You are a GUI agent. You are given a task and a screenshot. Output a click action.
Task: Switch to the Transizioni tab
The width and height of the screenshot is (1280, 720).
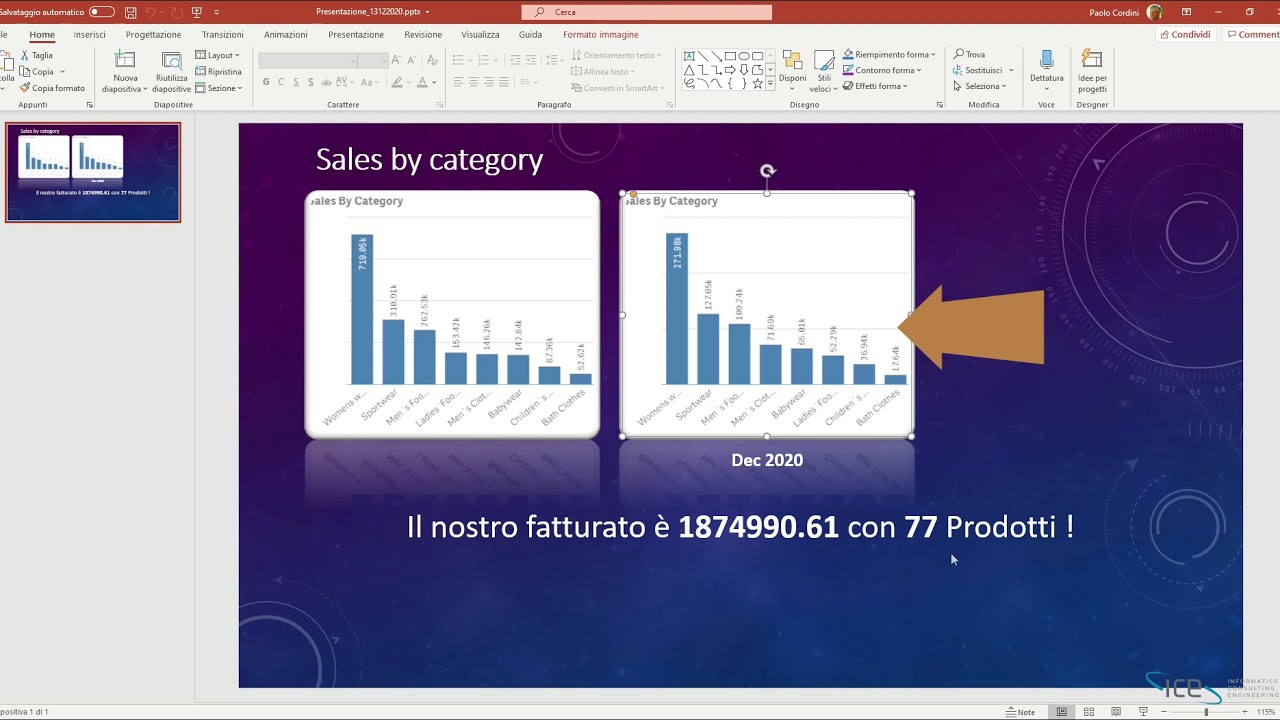pos(223,34)
